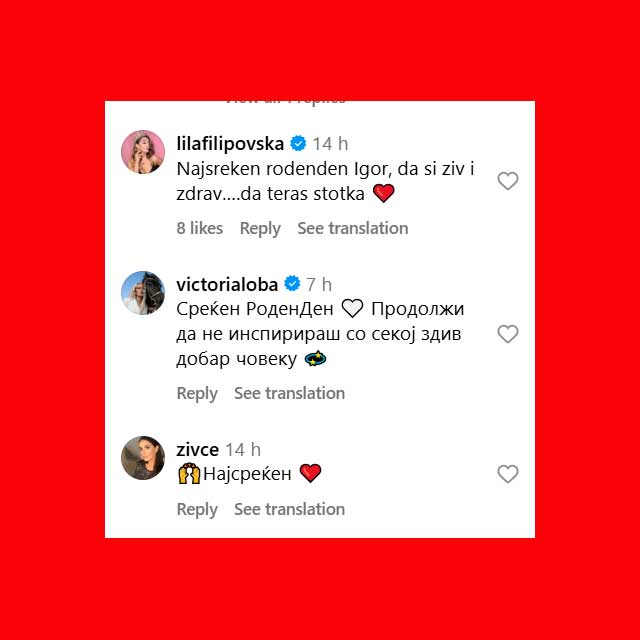Open lilafilipovska's profile picture
Screen dimensions: 640x640
143,152
